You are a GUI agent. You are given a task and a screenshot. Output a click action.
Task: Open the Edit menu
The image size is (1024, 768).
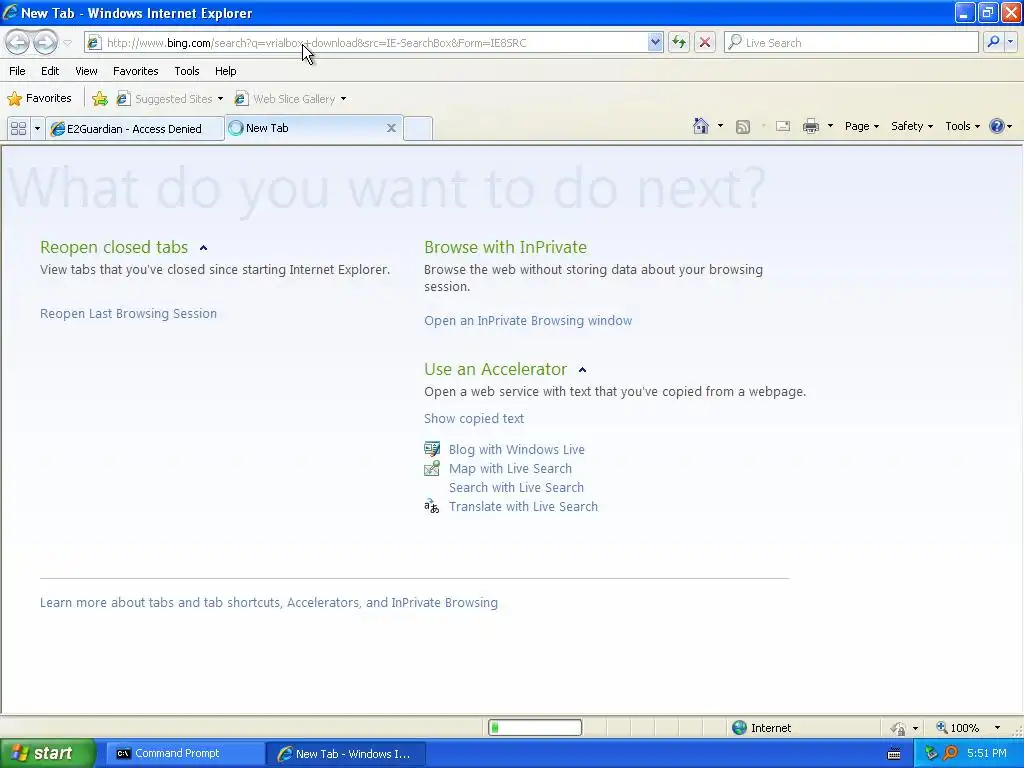click(50, 71)
